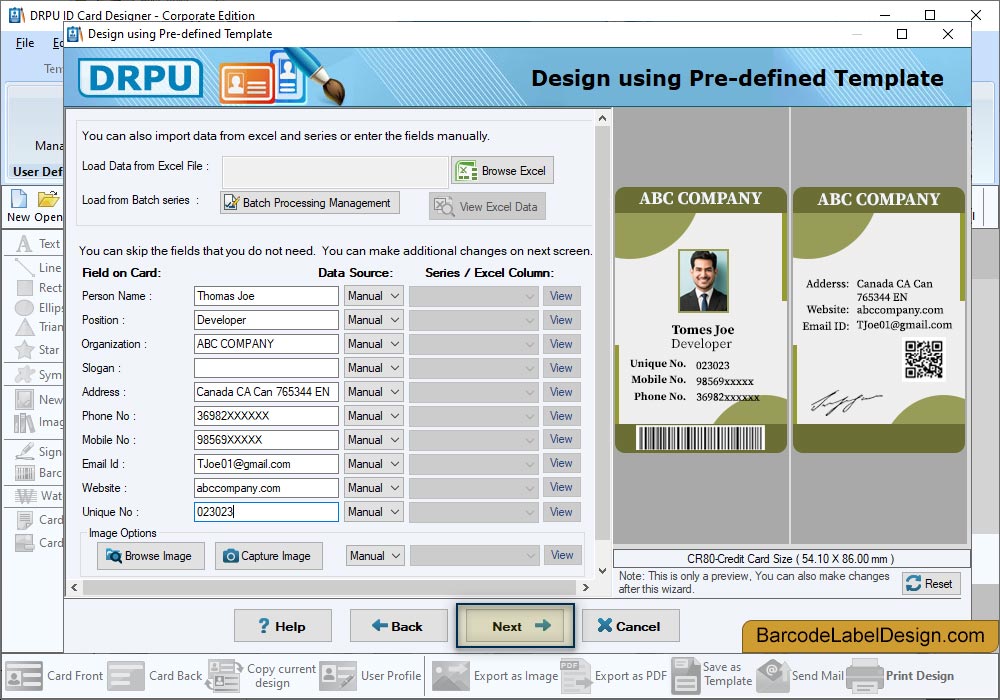Click the Load Data from Excel File field

[x=335, y=172]
